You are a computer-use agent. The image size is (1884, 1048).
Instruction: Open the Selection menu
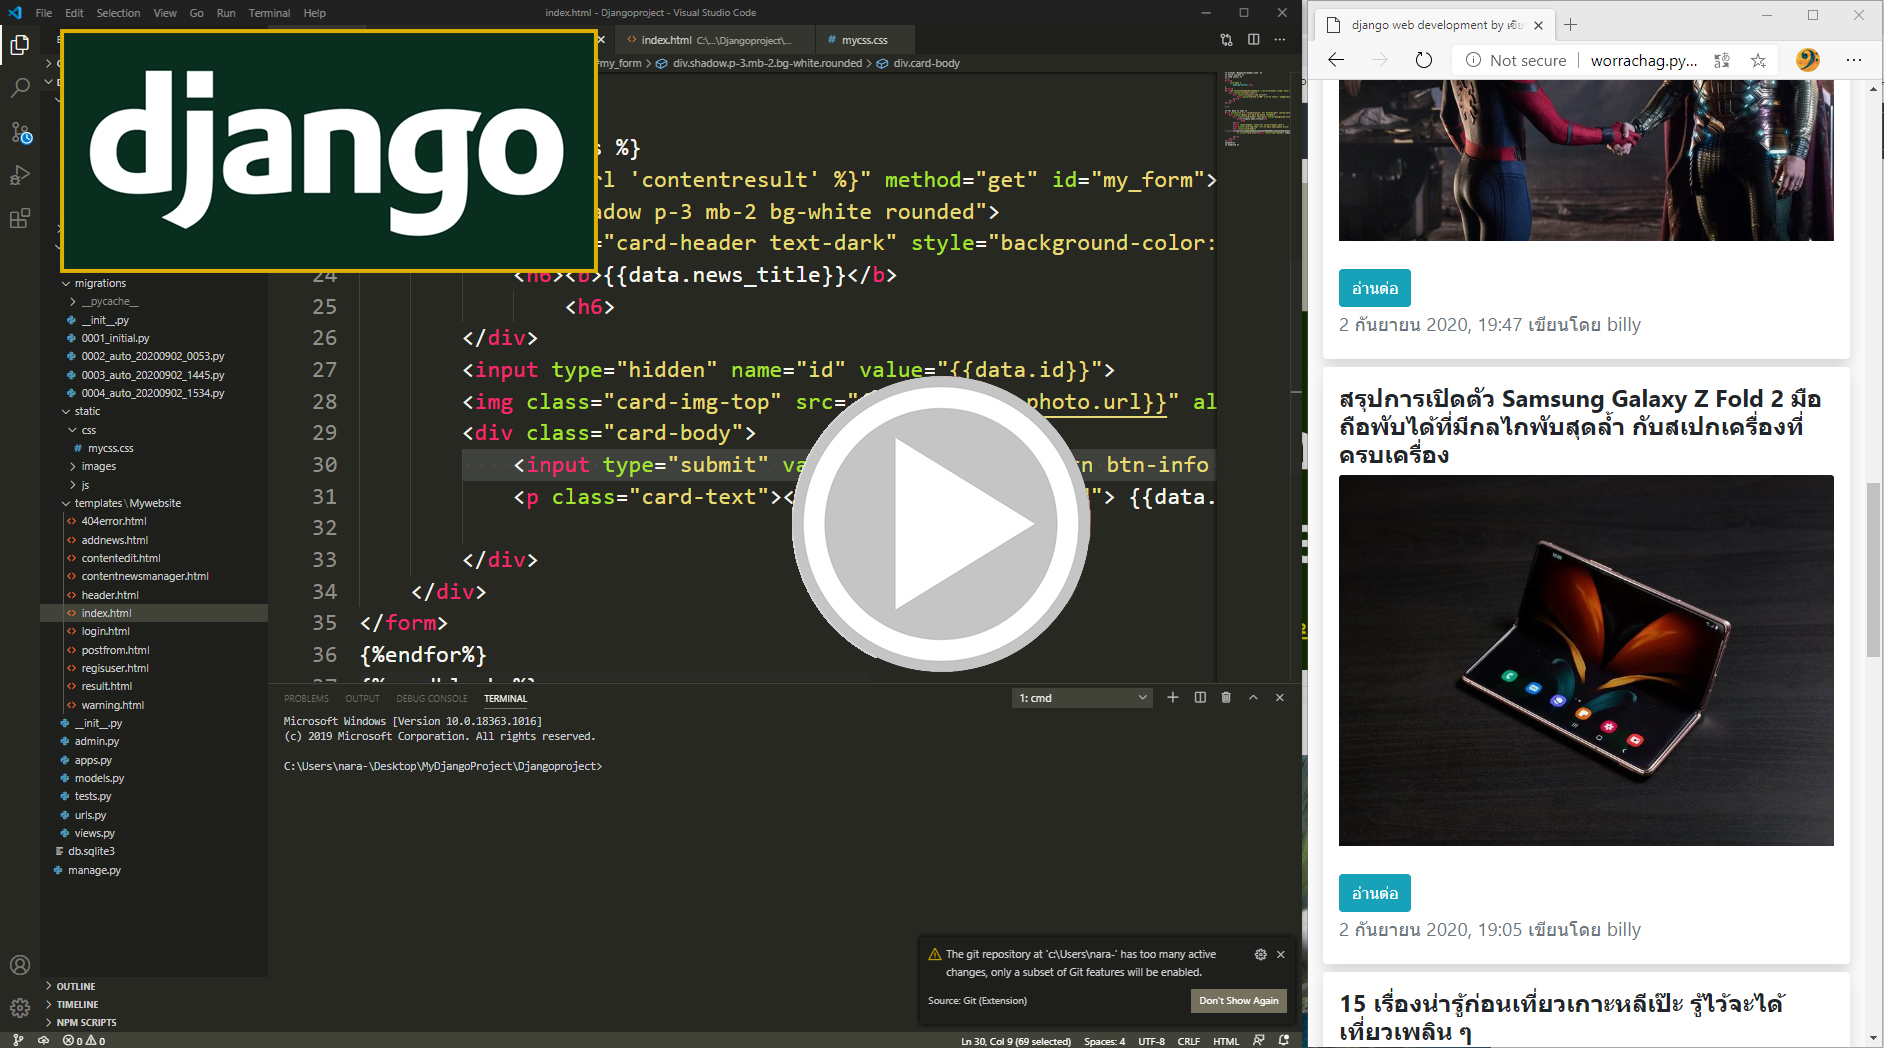tap(118, 13)
